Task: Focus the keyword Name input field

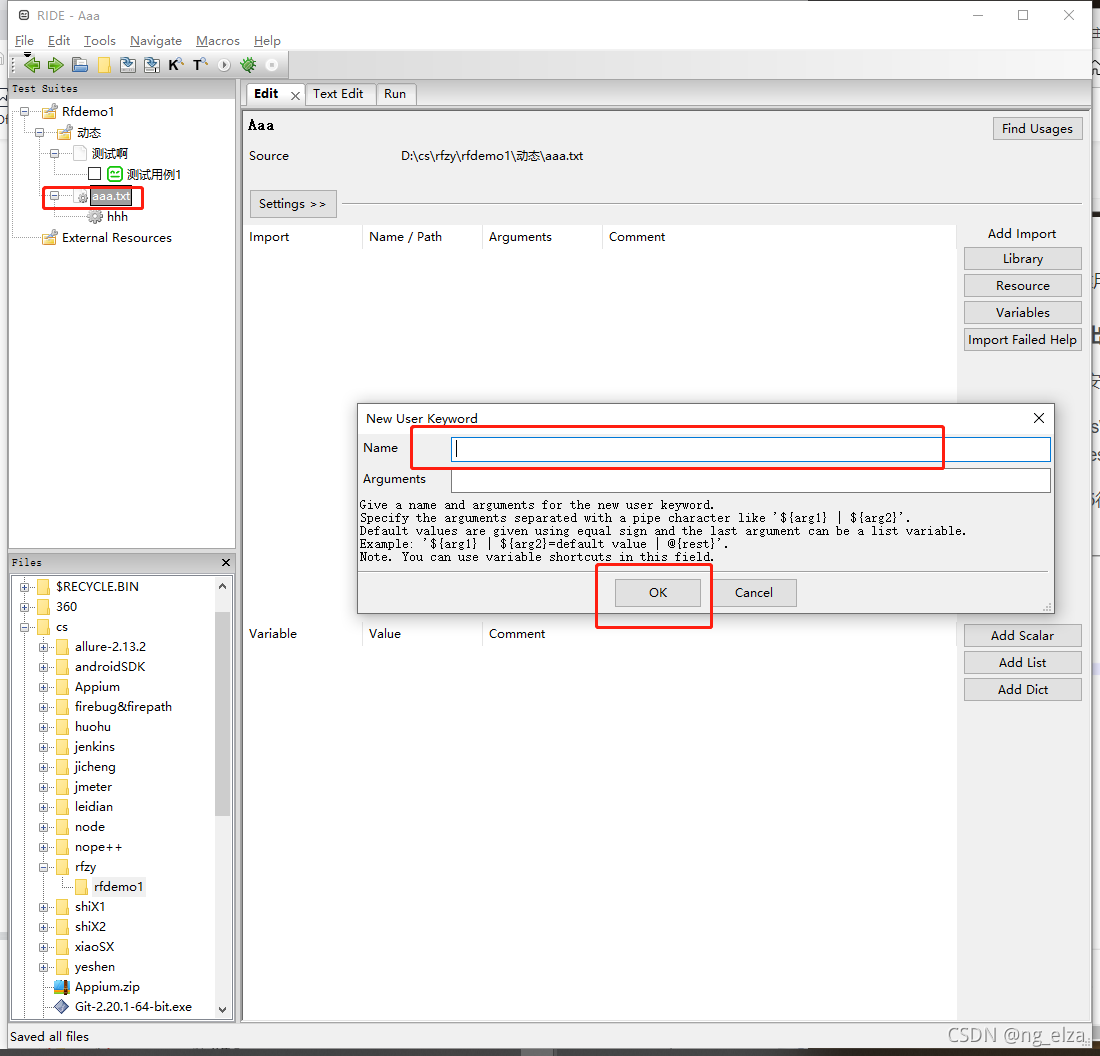Action: [751, 449]
